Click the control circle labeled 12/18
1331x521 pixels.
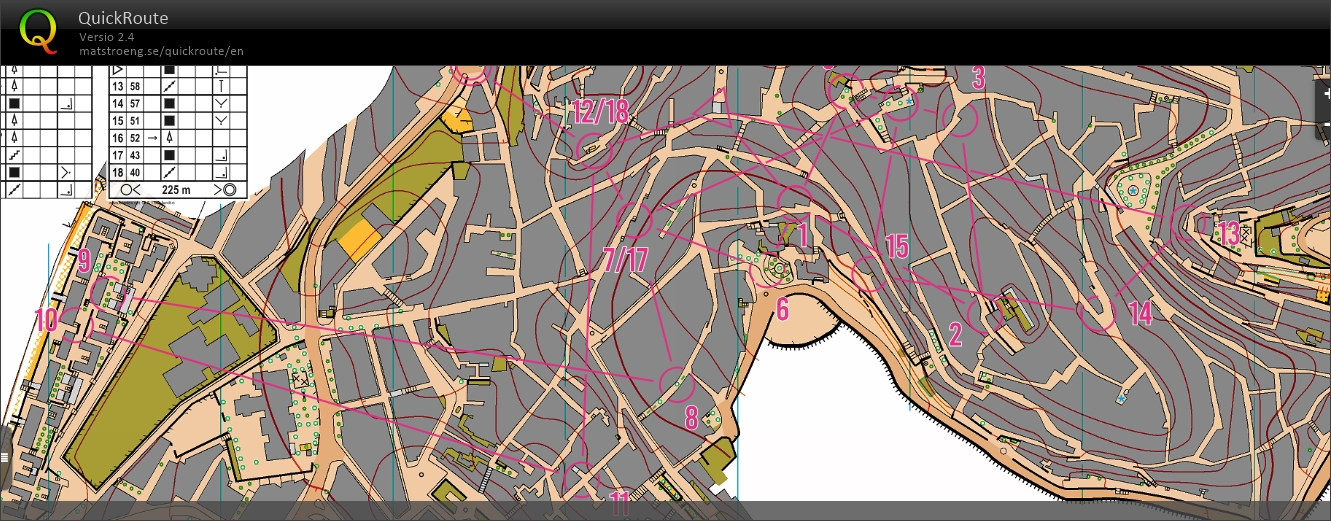tap(594, 149)
